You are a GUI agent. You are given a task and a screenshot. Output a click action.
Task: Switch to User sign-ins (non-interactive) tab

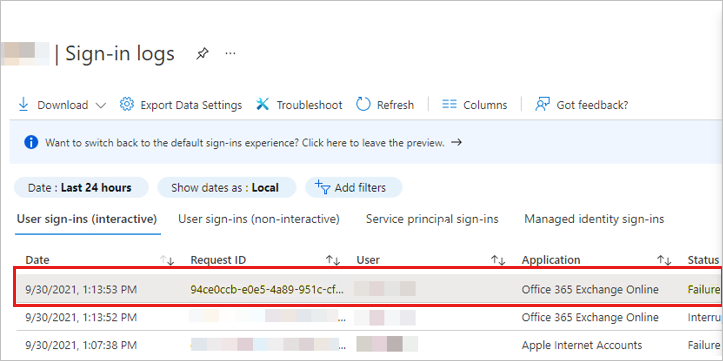(259, 219)
